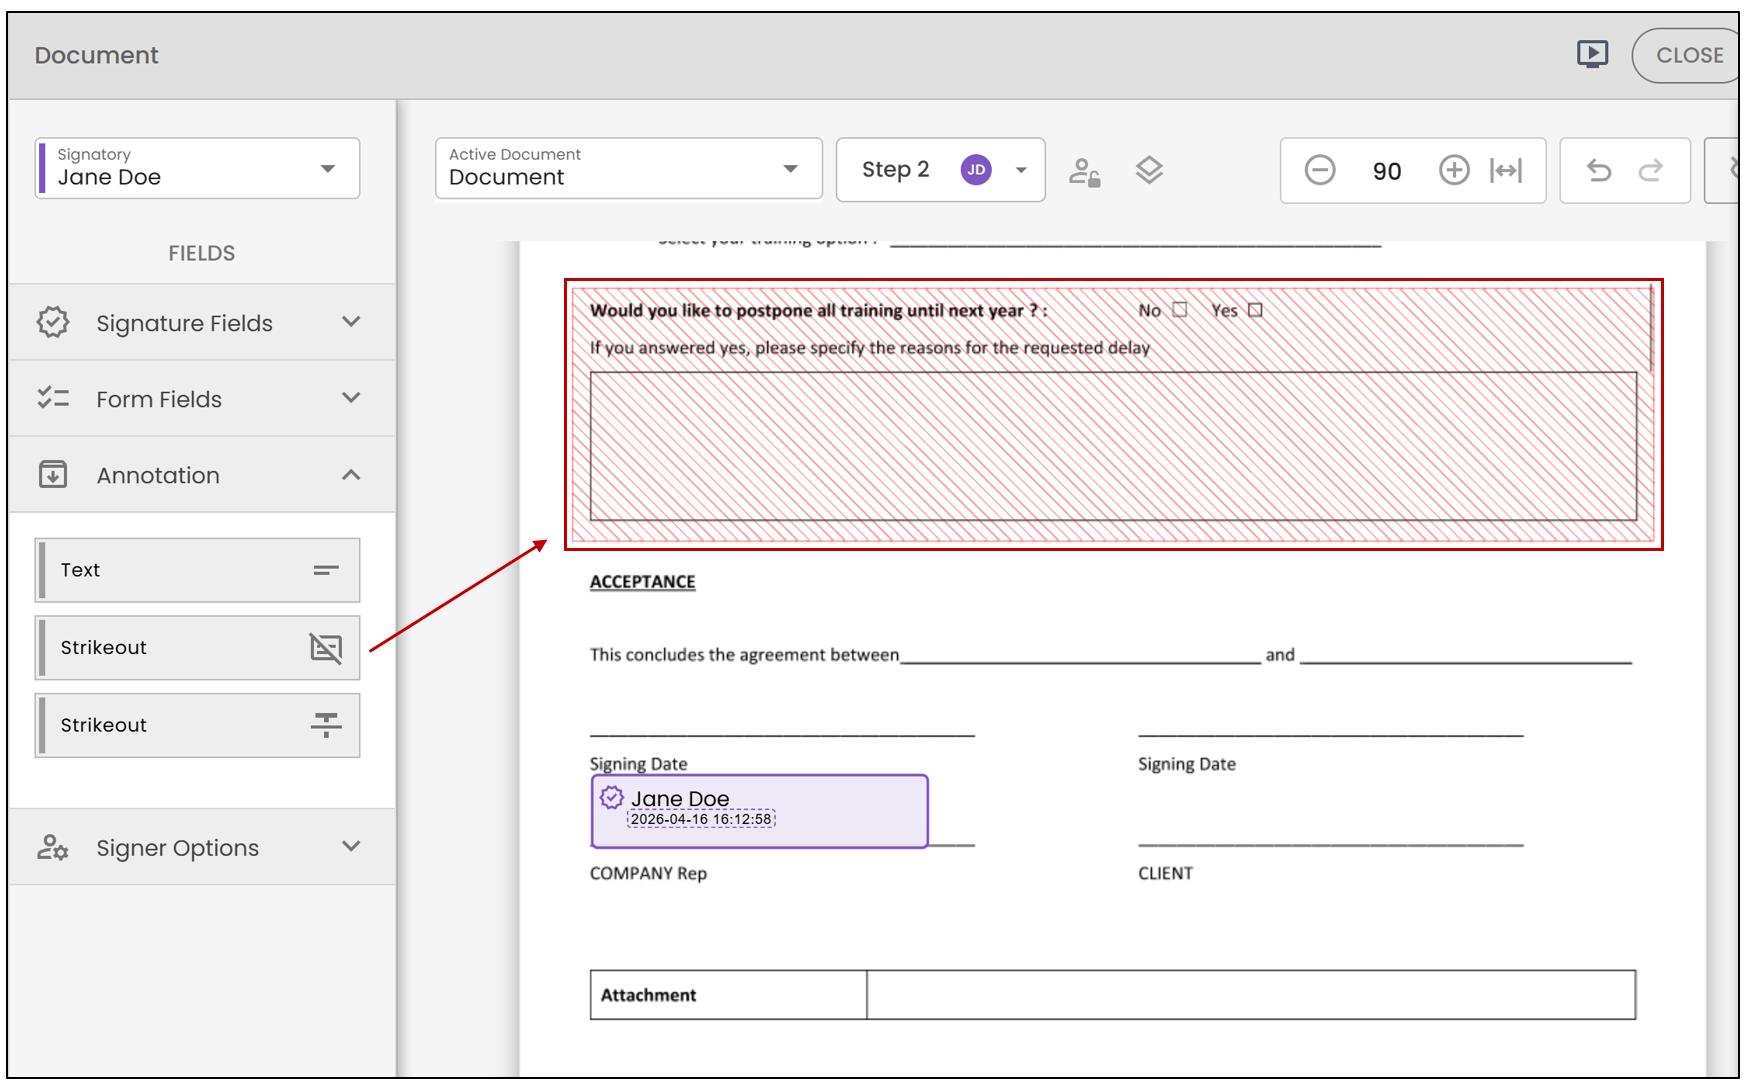Undo the last action

tap(1599, 171)
